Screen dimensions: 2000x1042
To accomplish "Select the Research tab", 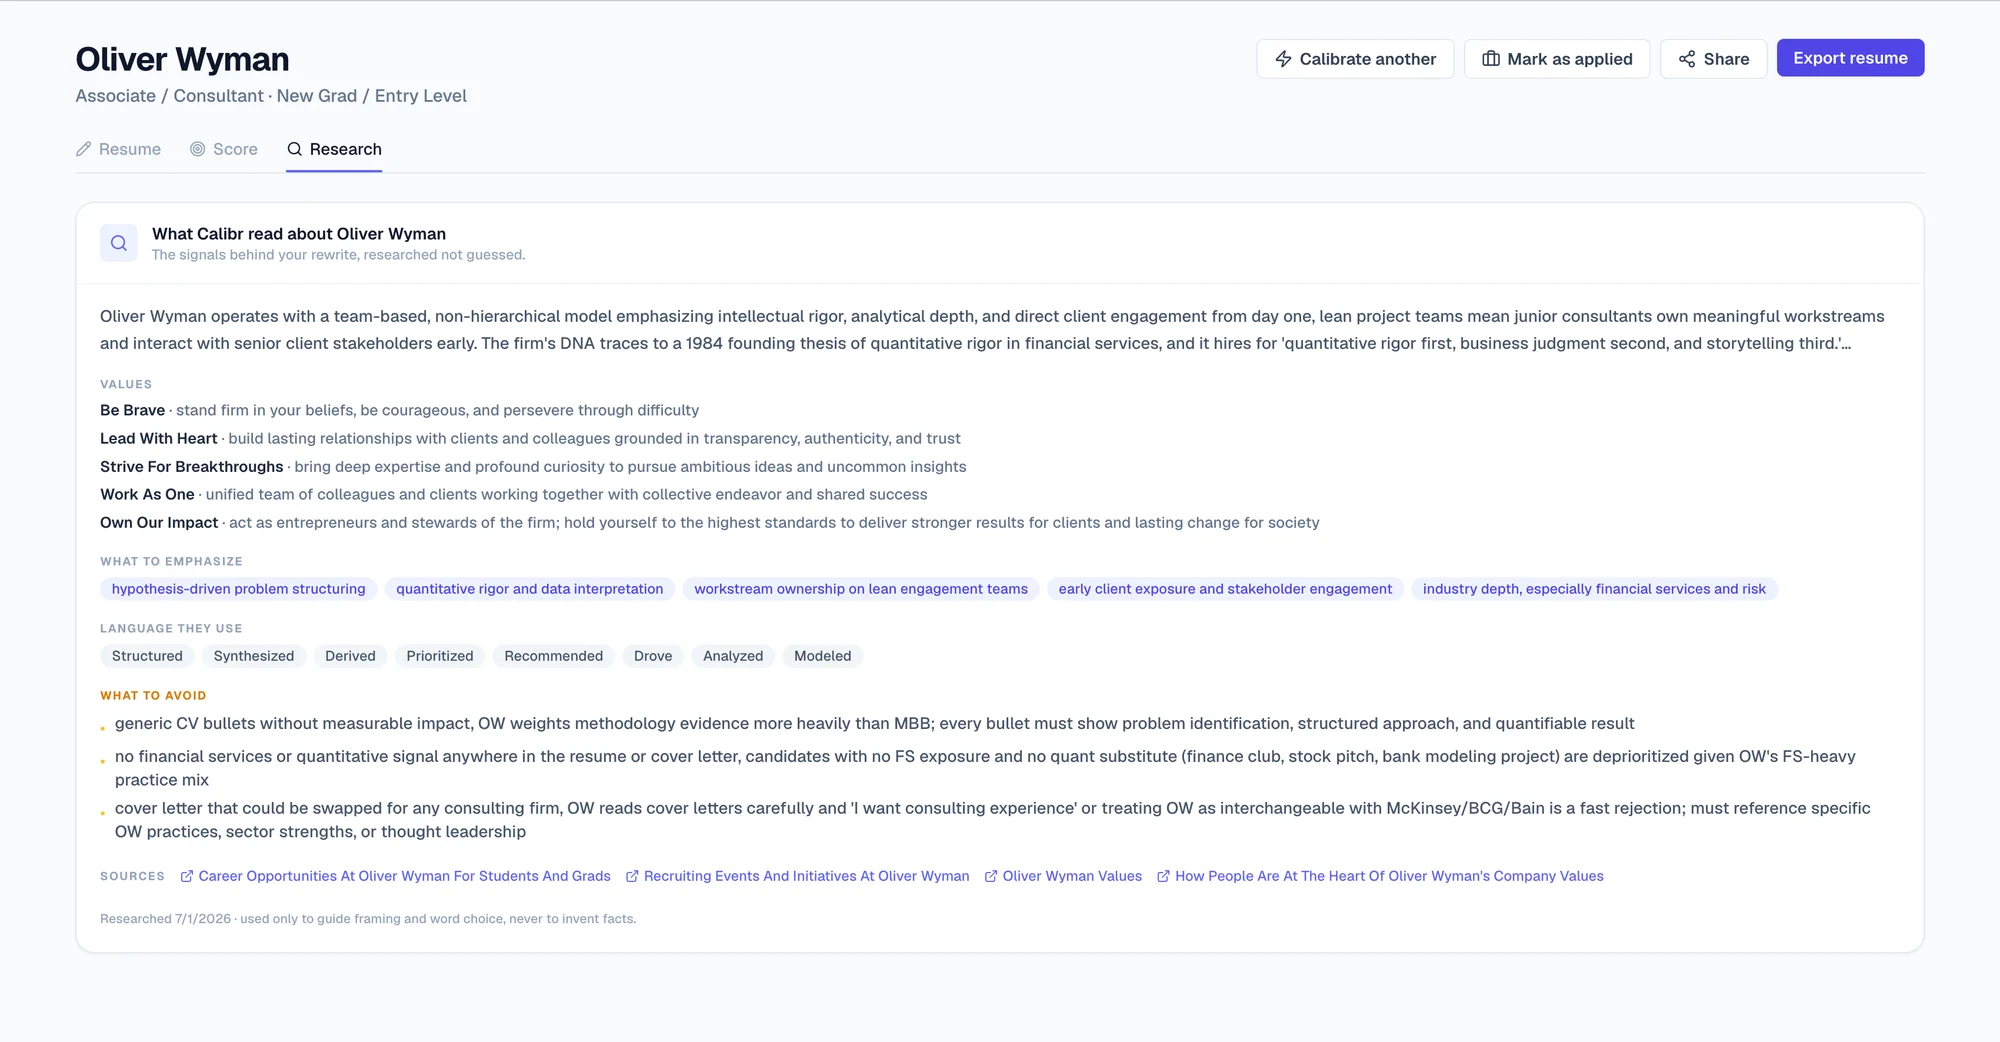I will click(334, 149).
